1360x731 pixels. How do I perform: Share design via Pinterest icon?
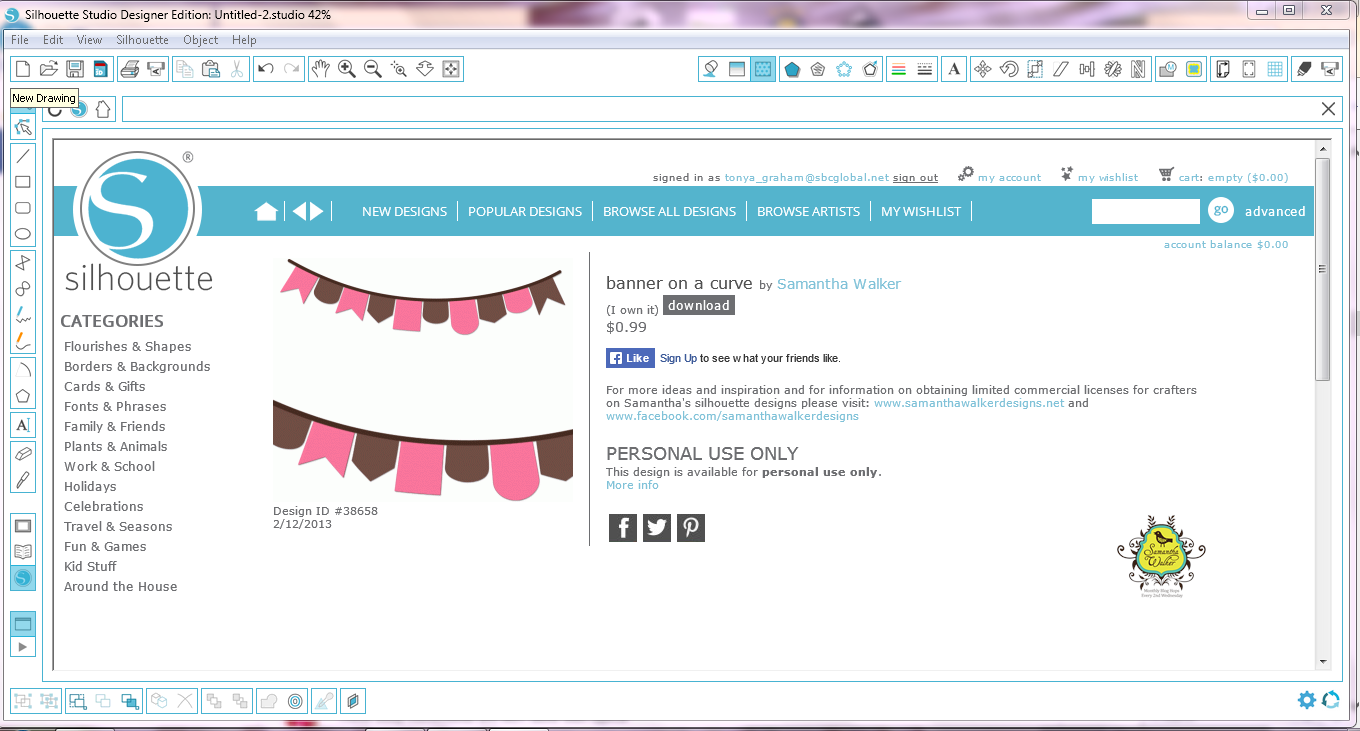691,527
